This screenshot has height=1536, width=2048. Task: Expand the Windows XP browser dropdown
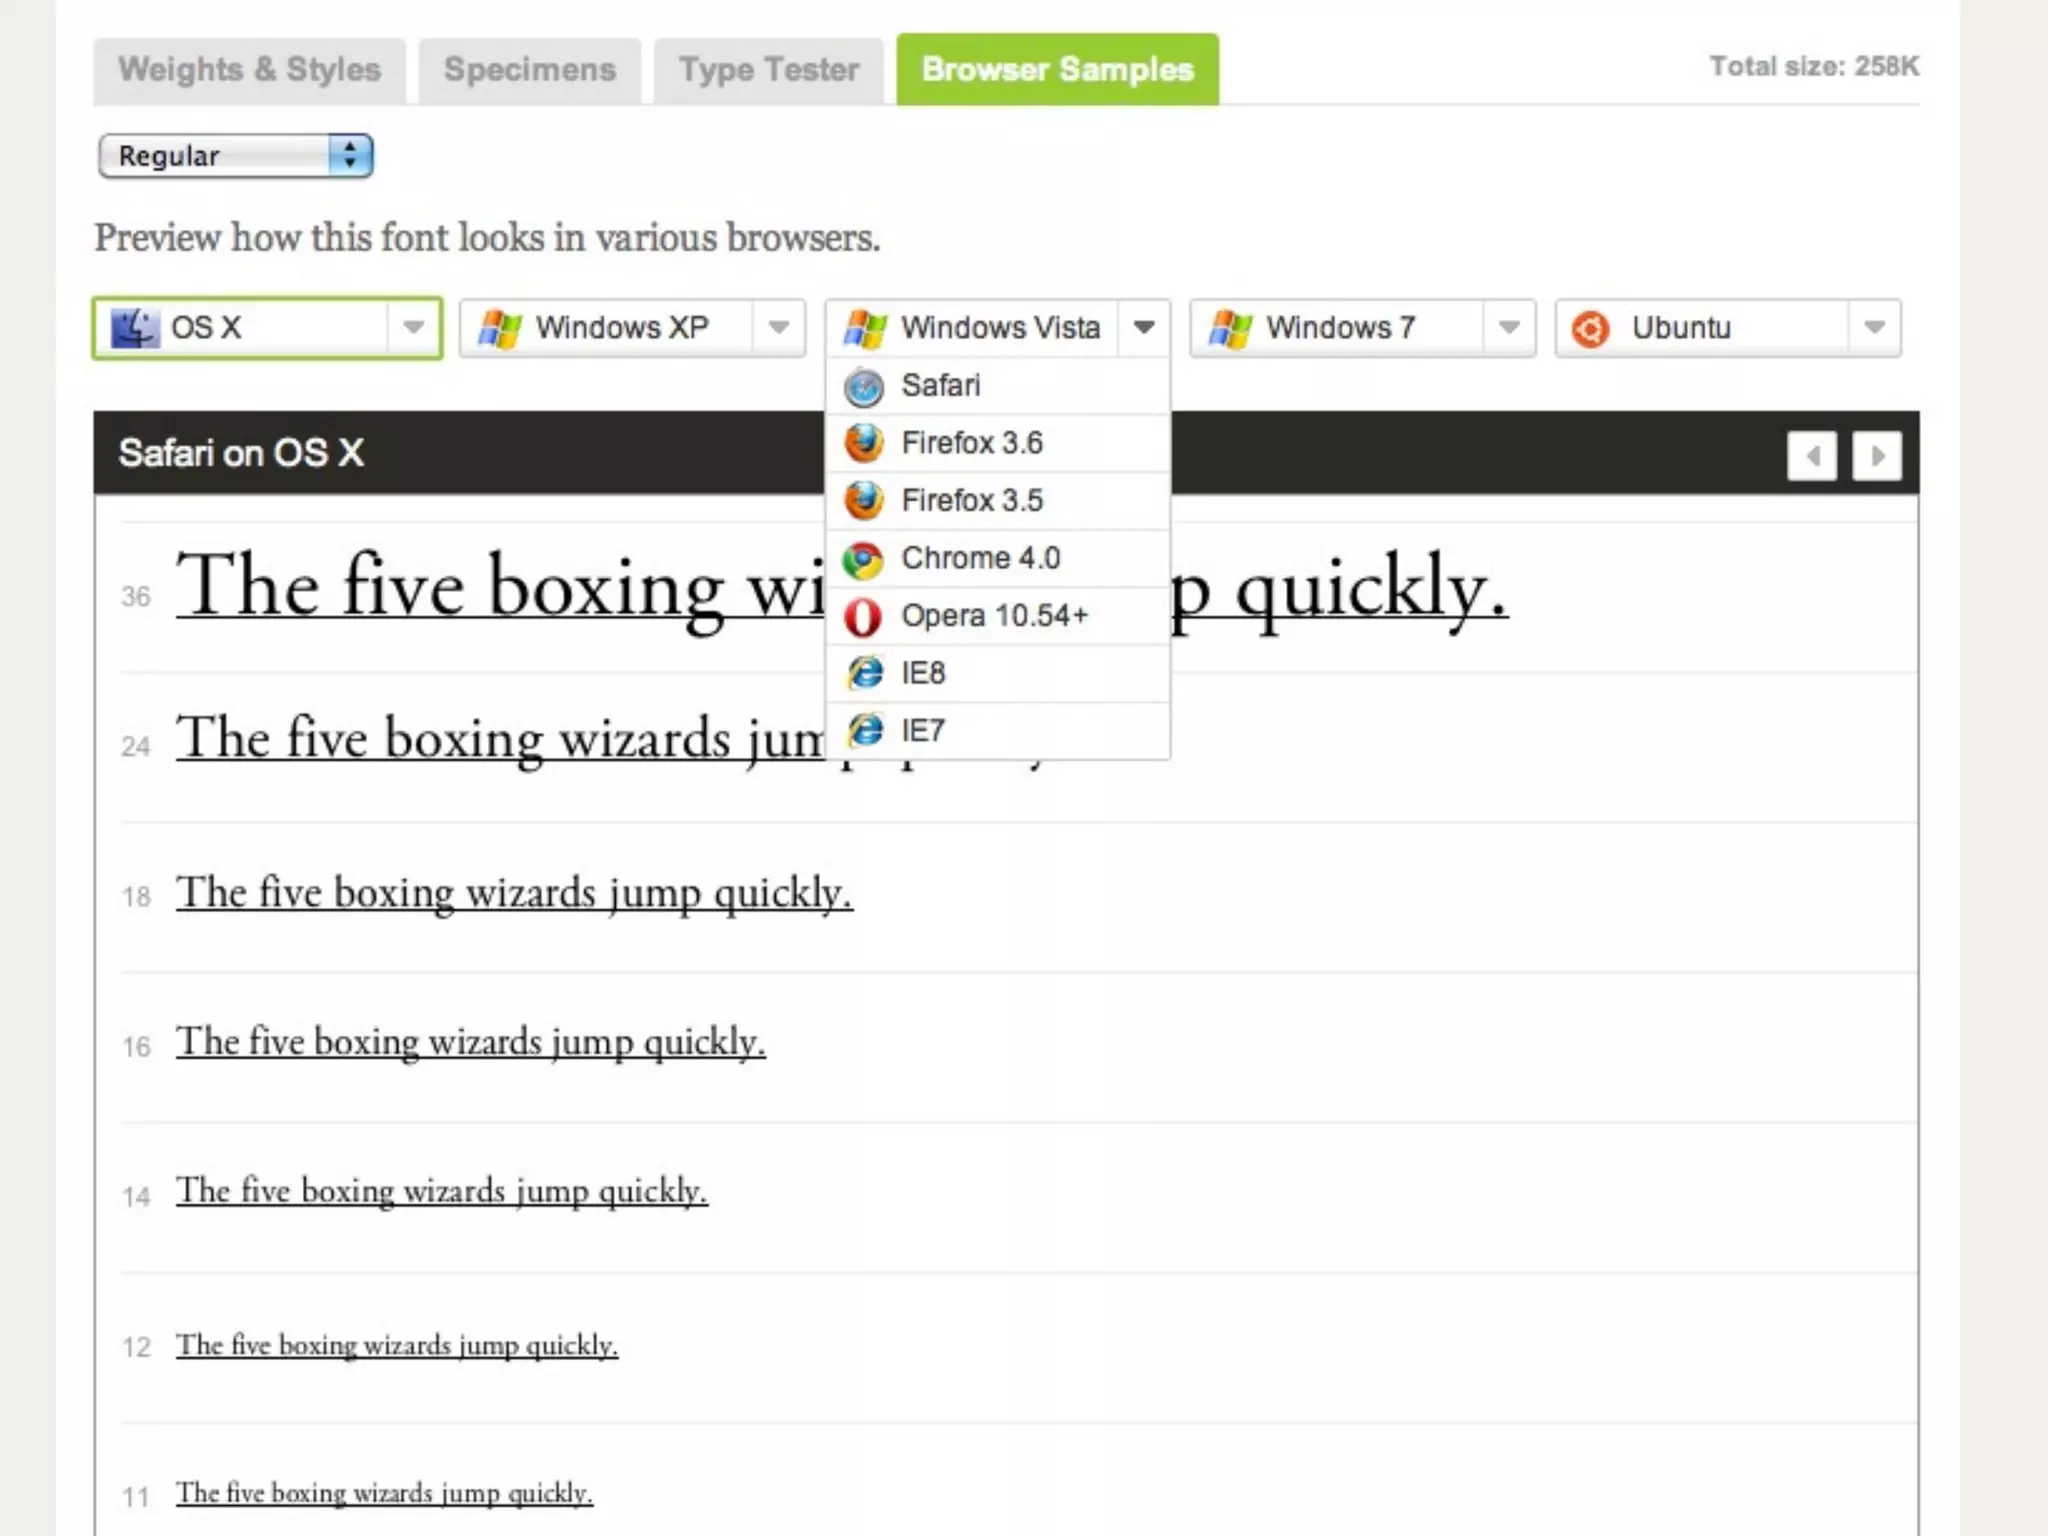point(779,327)
